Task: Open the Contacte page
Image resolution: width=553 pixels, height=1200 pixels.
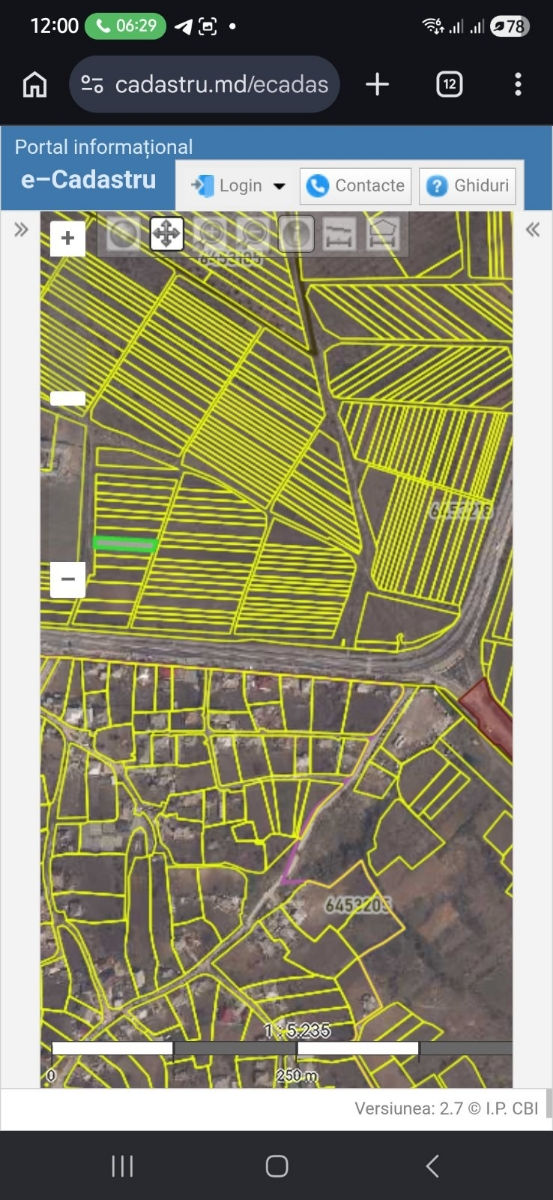Action: pyautogui.click(x=355, y=186)
